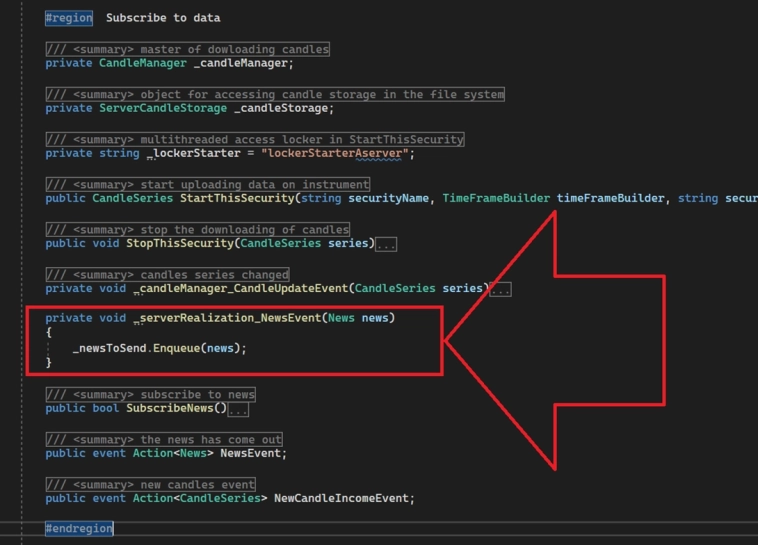Screen dimensions: 758x545
Task: Click the StartThisSecurity method name
Action: 237,198
